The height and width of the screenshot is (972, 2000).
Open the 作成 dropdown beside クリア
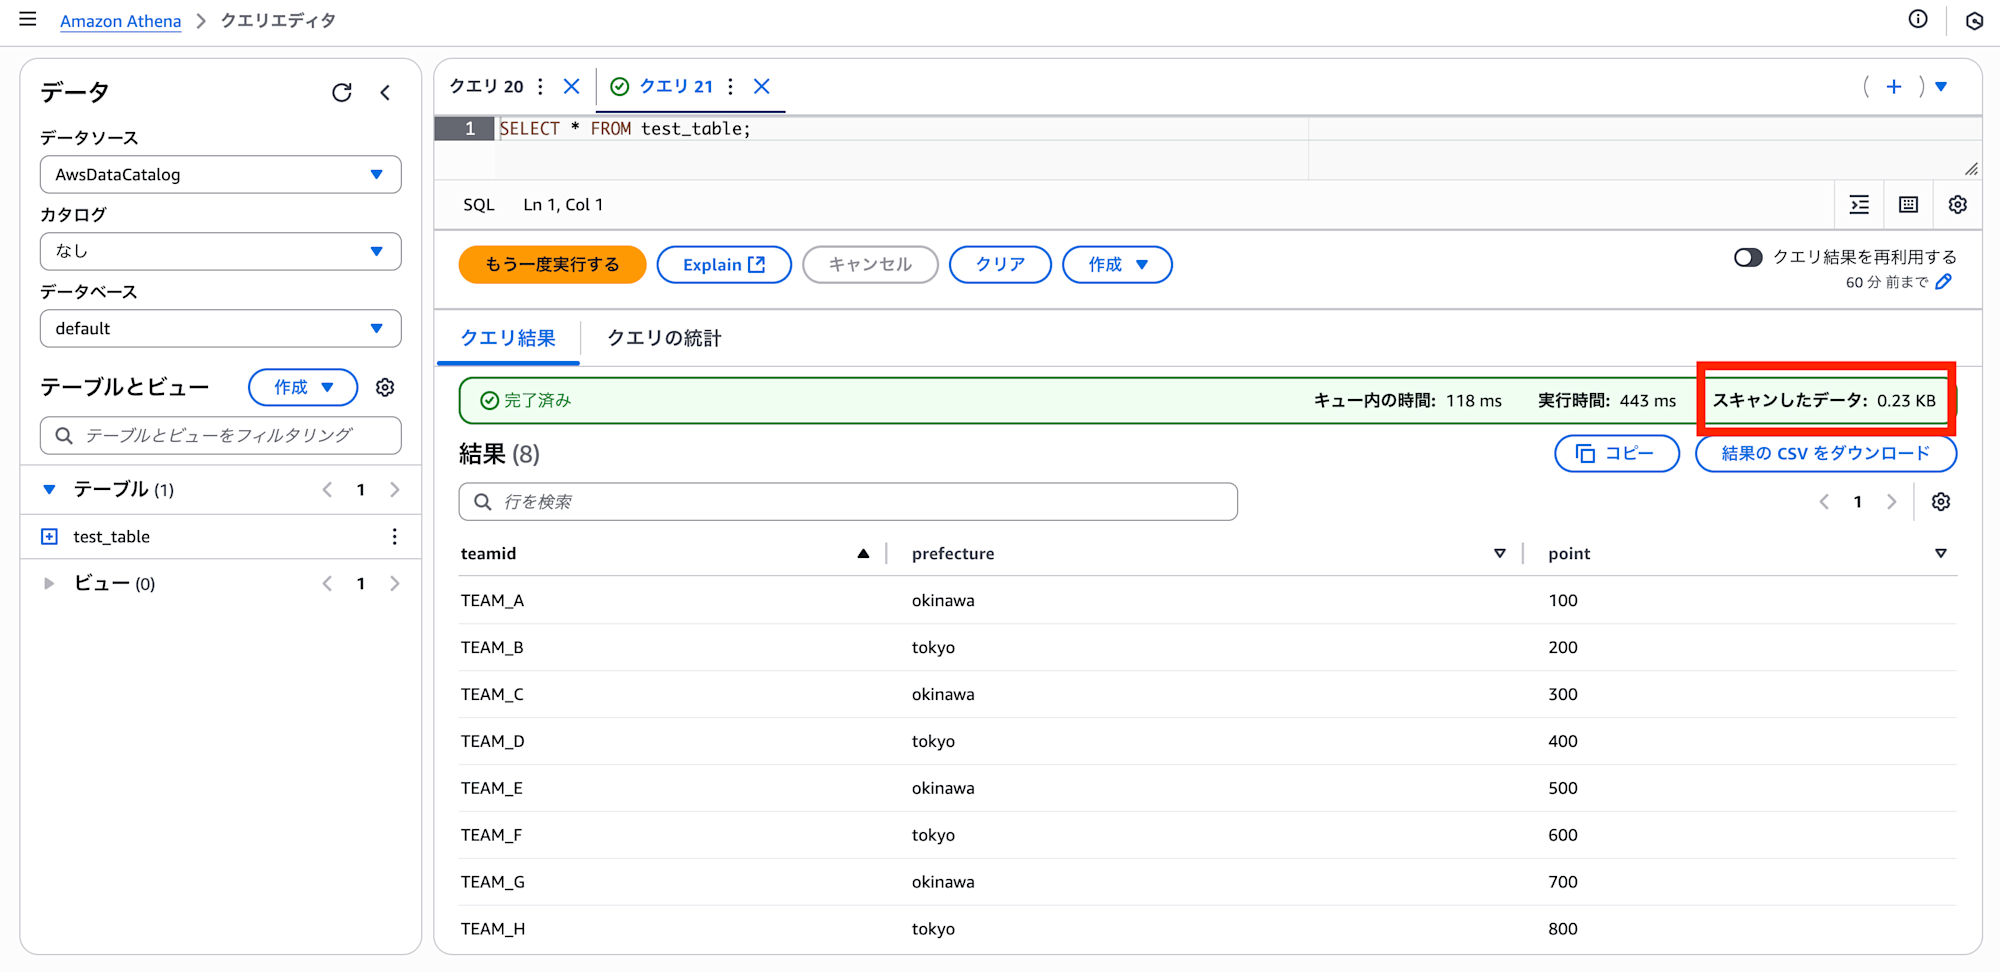tap(1117, 265)
